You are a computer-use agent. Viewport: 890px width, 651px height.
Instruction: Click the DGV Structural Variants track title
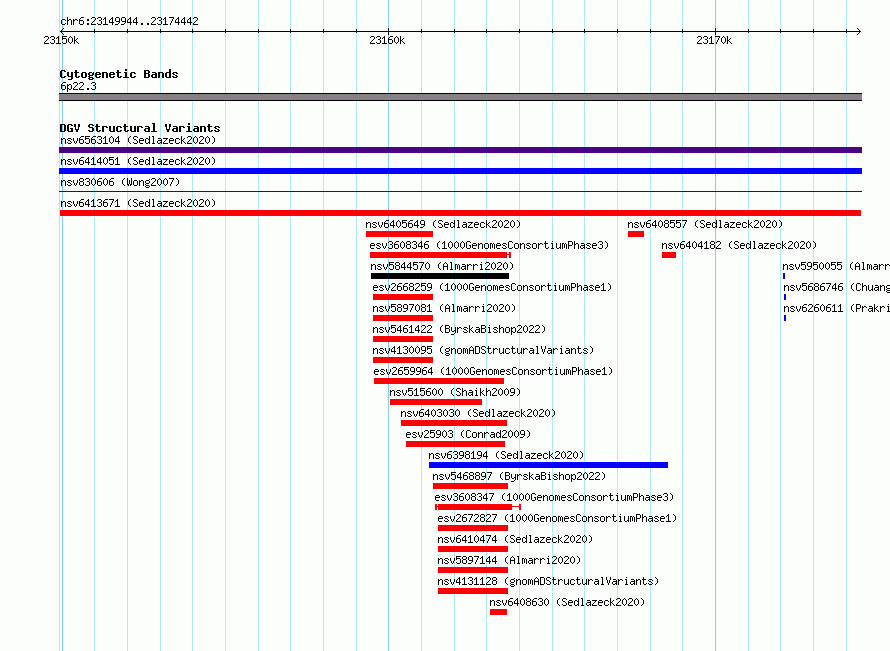click(x=140, y=128)
